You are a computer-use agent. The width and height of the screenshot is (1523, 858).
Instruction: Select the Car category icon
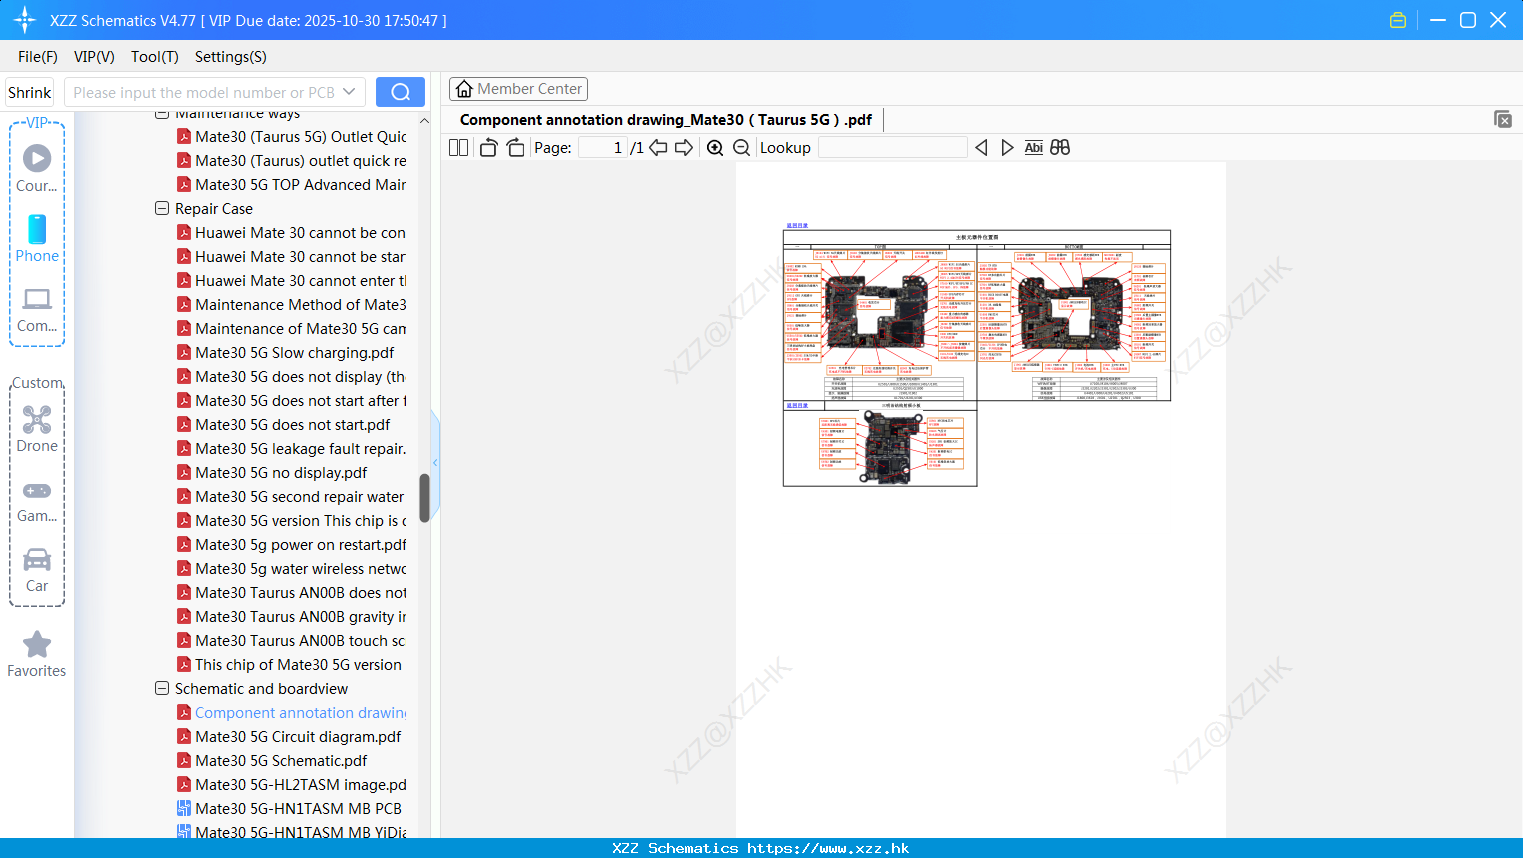tap(37, 570)
